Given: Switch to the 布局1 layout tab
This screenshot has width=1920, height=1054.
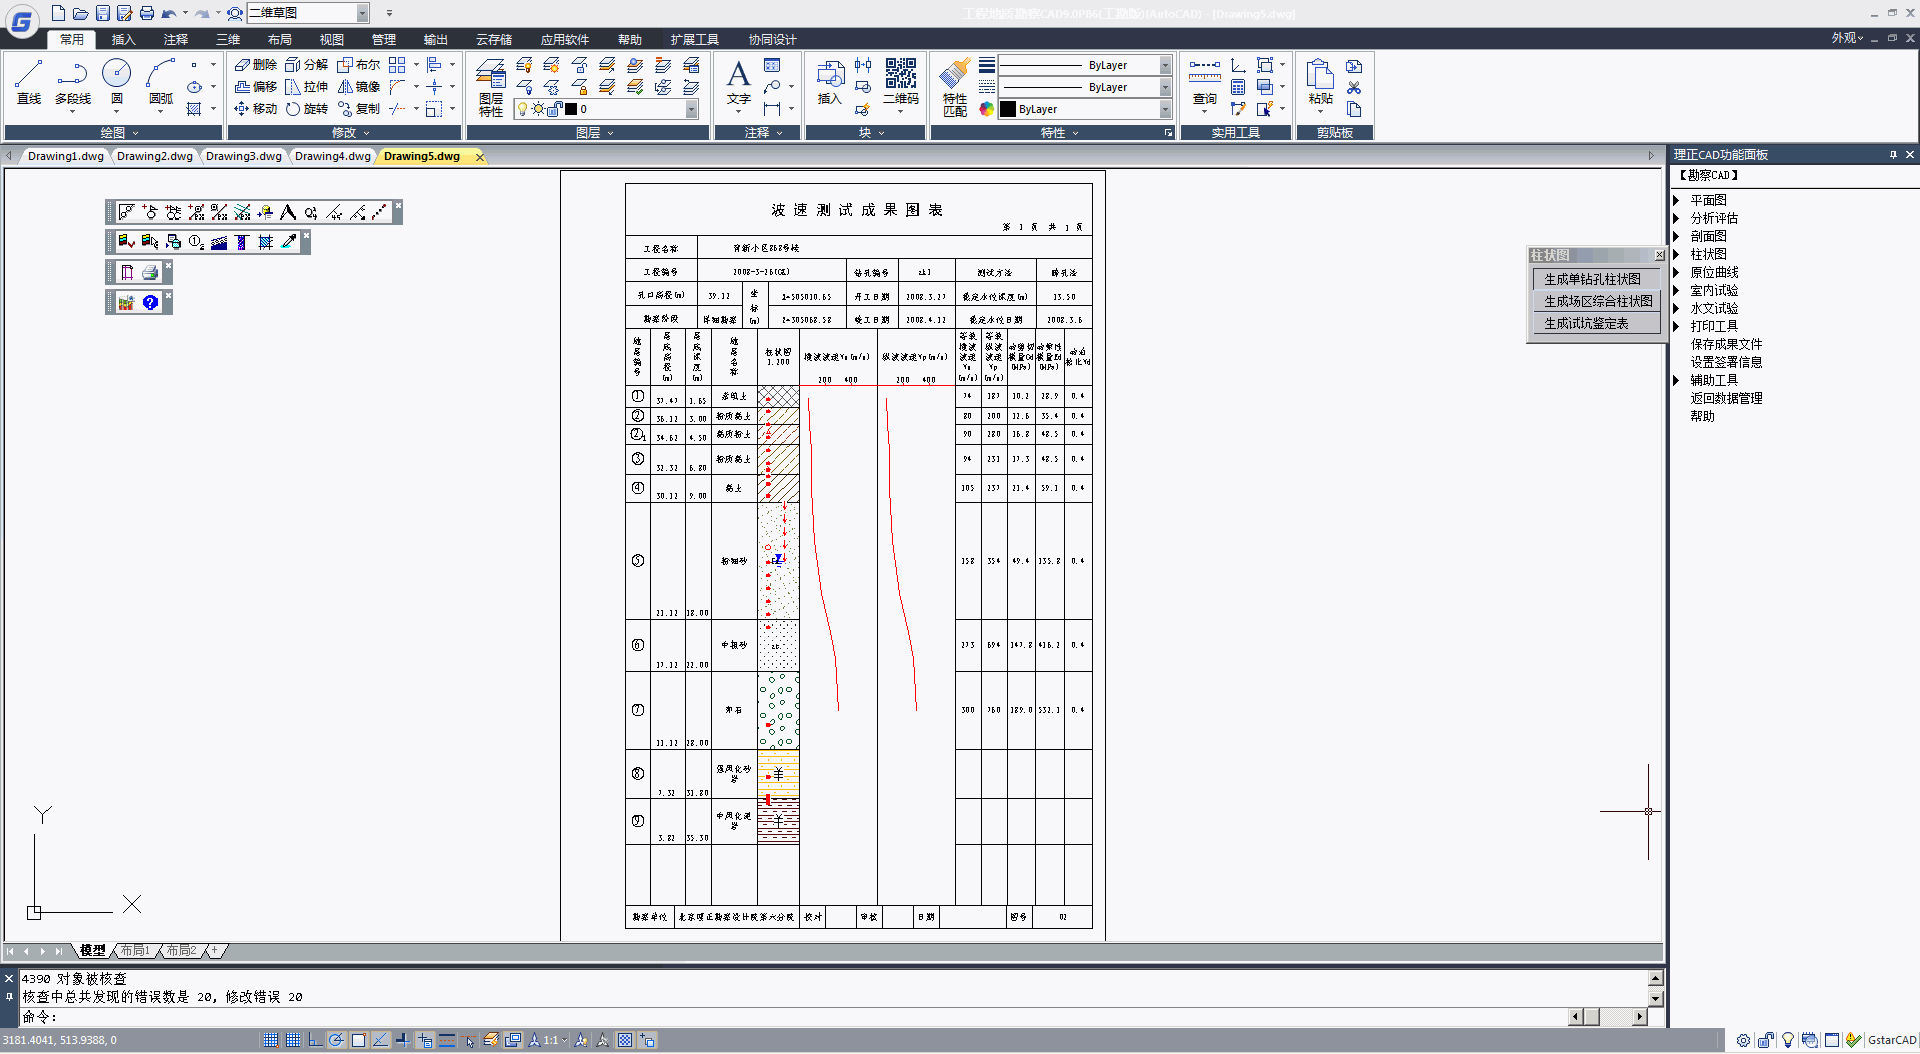Looking at the screenshot, I should tap(135, 950).
